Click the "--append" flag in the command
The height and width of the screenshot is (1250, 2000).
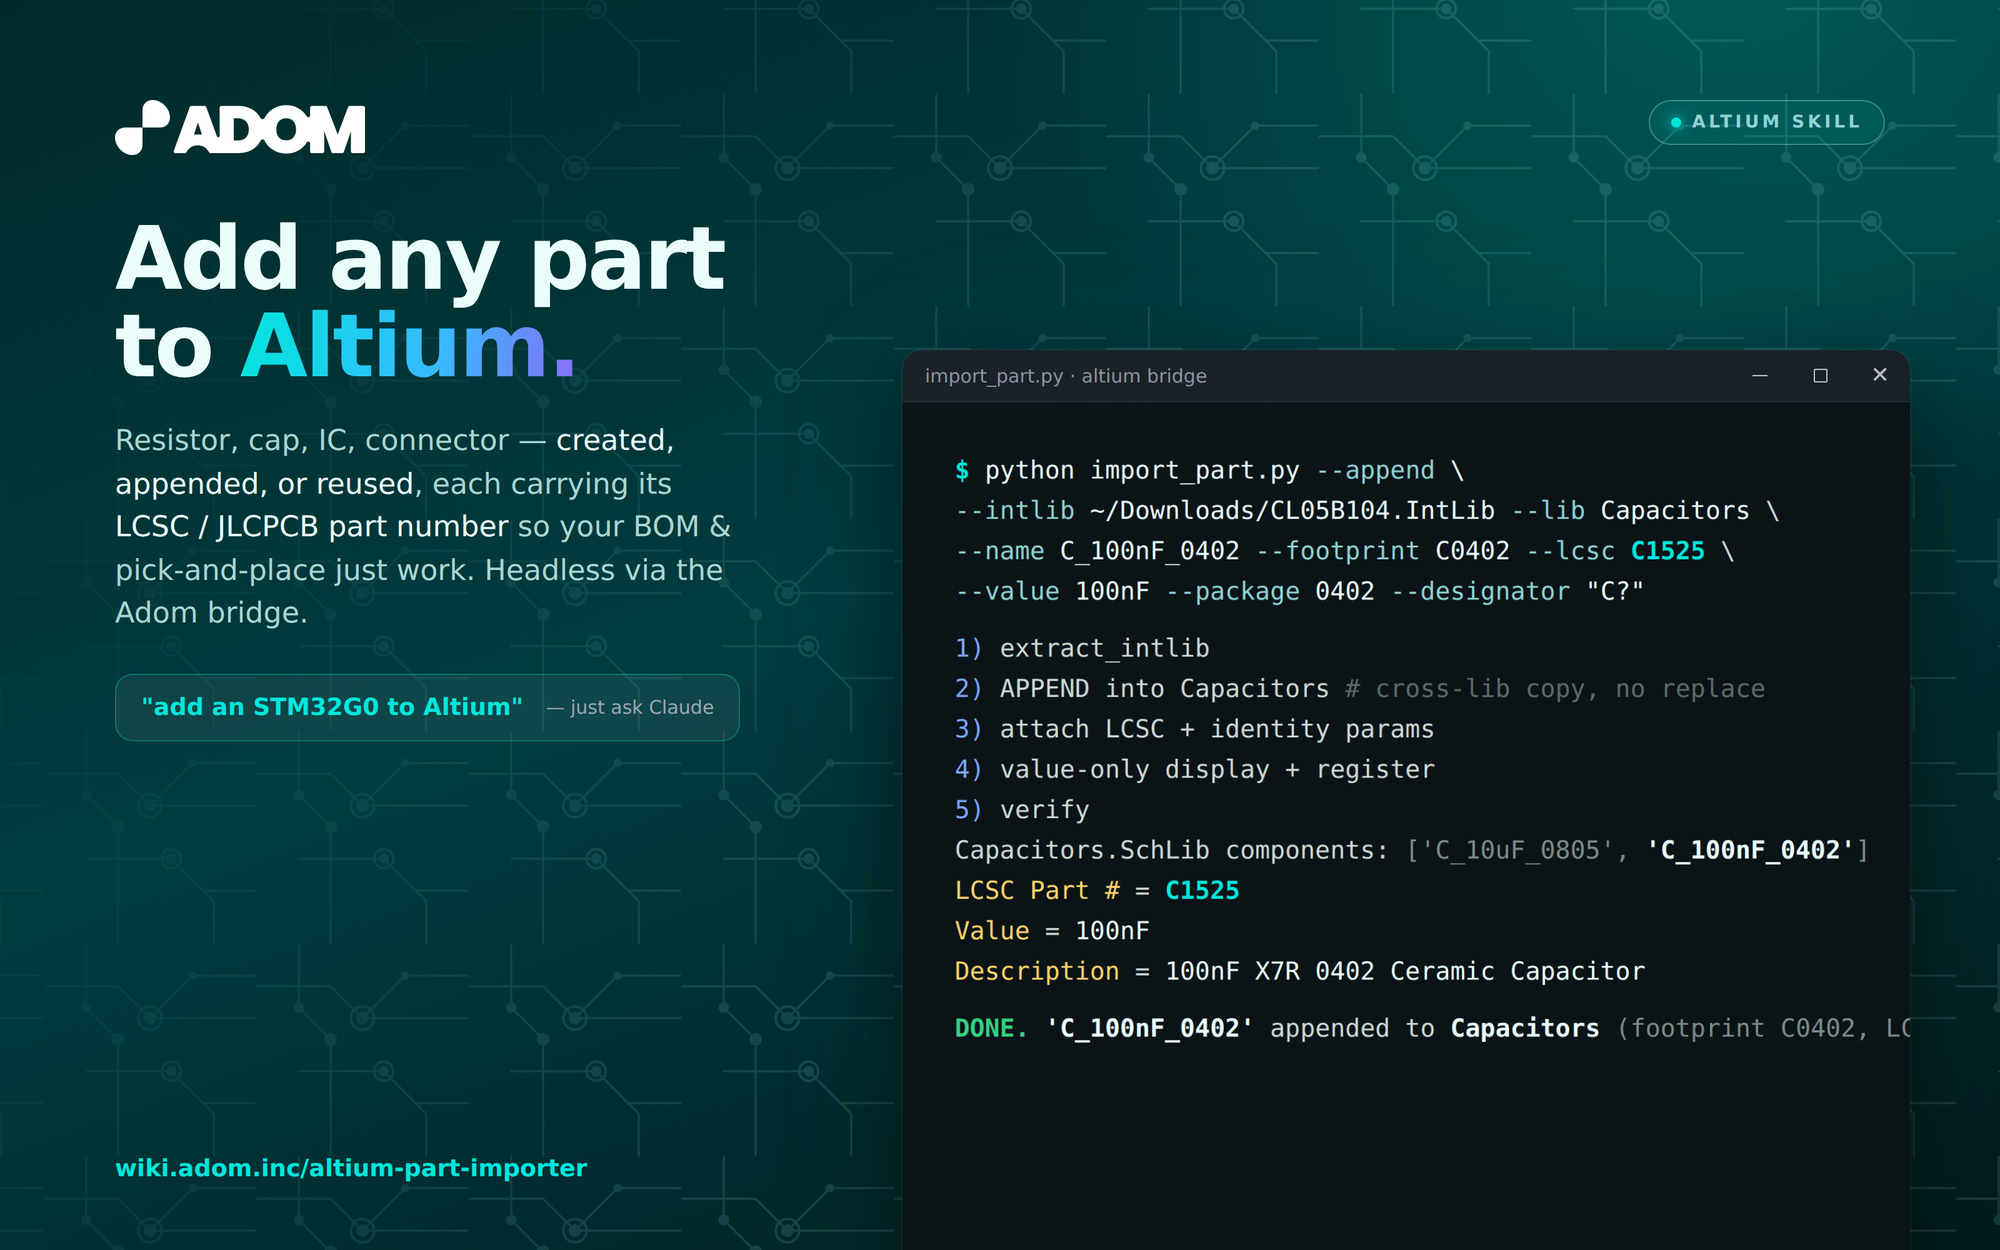(x=1375, y=470)
